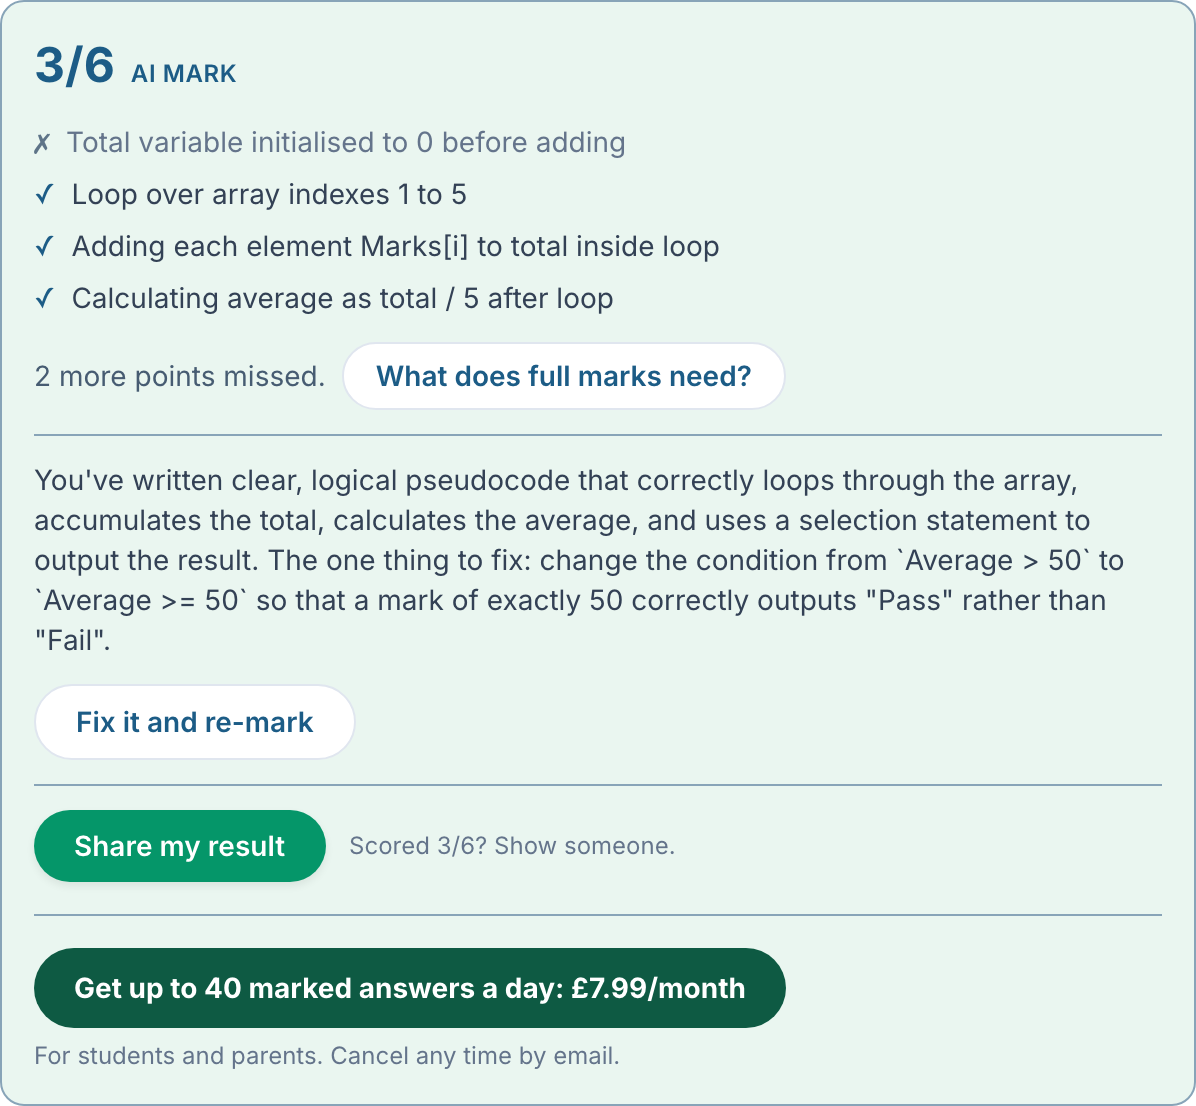Click 'Scored 3/6? Show someone.' text

(x=512, y=846)
